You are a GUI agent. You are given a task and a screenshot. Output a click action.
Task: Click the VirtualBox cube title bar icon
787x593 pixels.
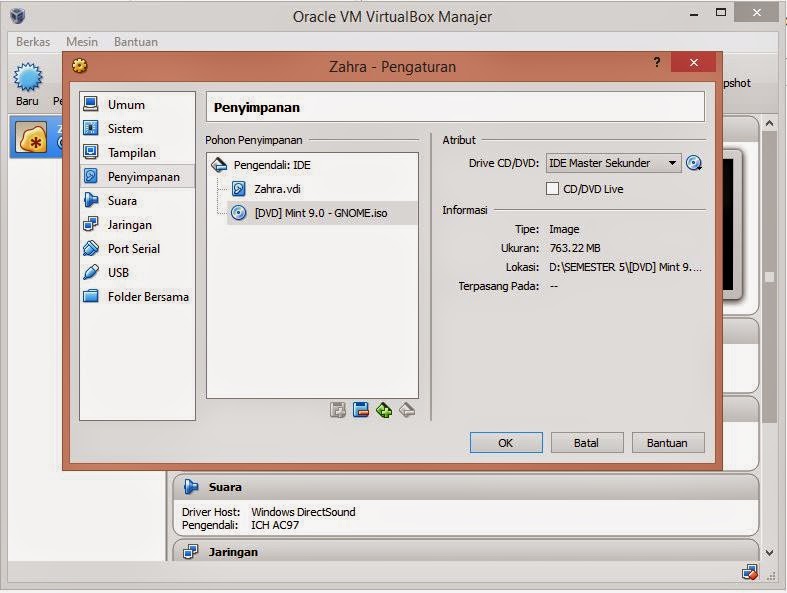(18, 16)
